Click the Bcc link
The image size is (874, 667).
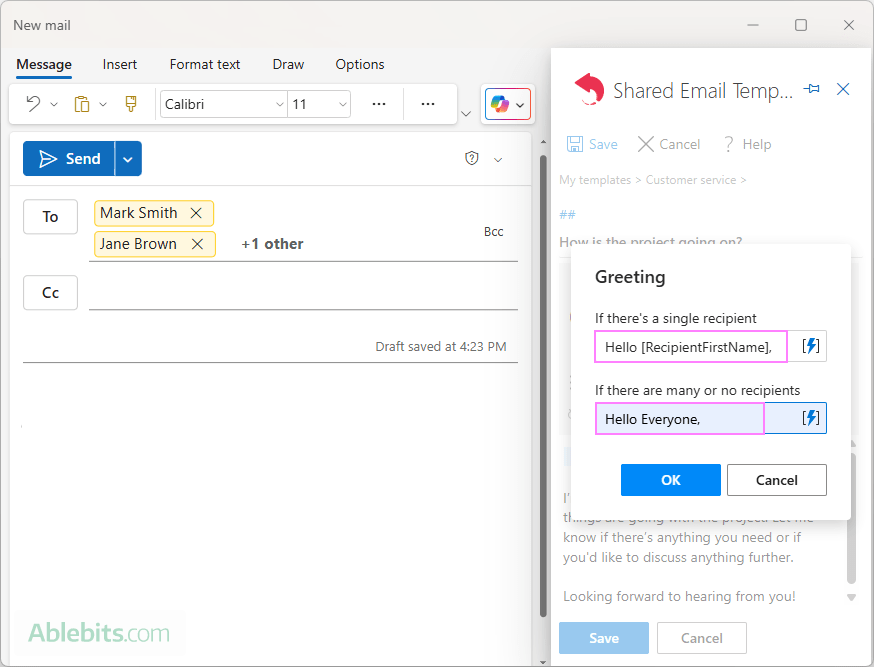pyautogui.click(x=494, y=232)
